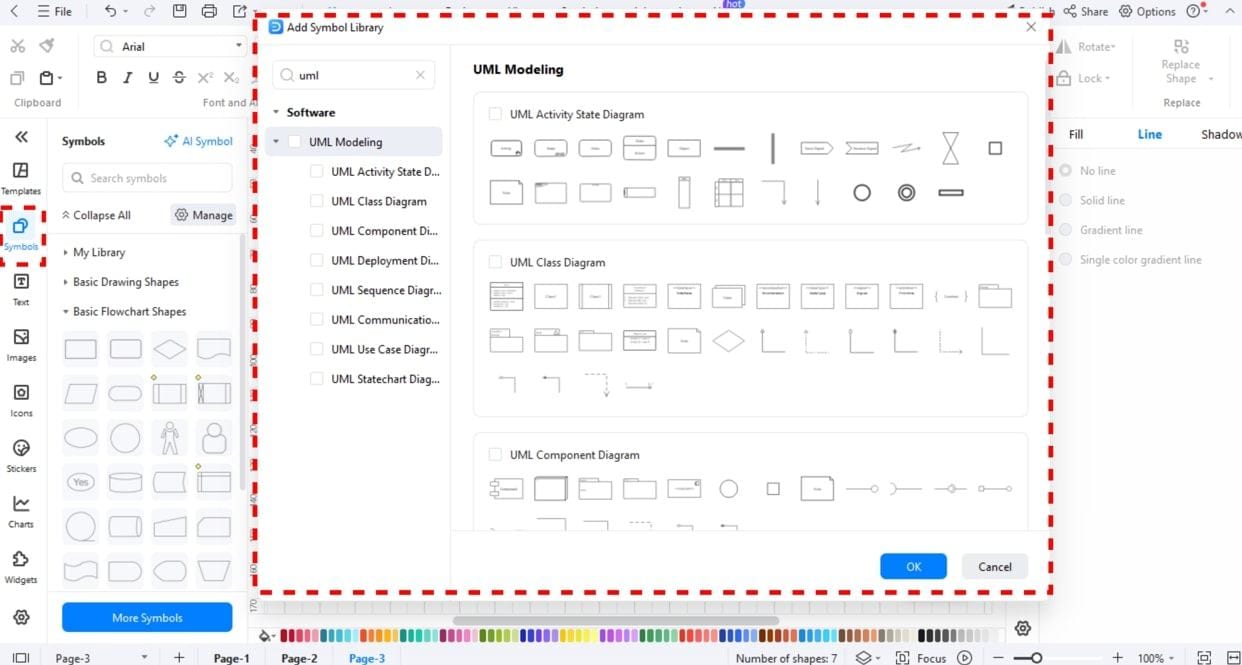Click the Search symbols field
1242x665 pixels.
coord(147,178)
